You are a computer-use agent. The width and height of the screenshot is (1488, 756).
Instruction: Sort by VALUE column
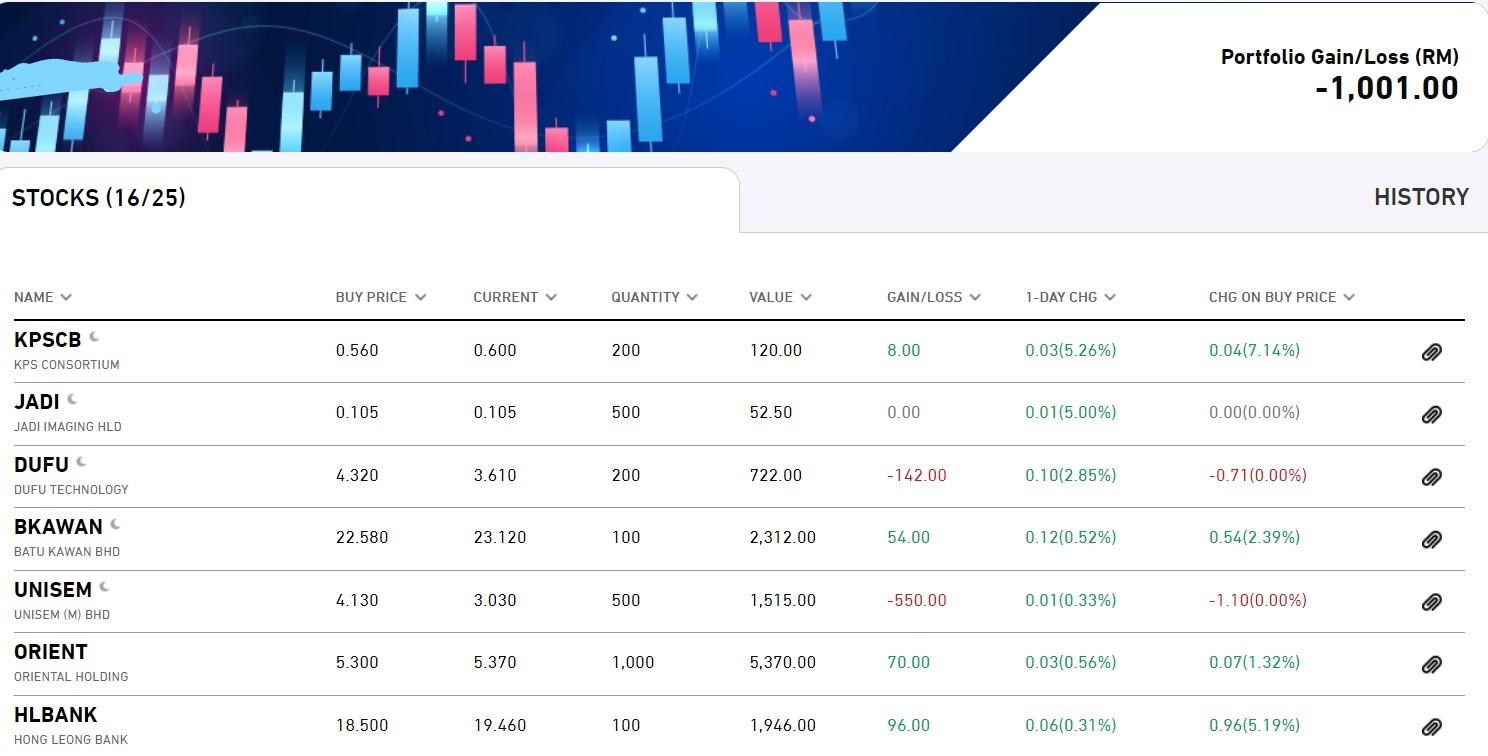tap(780, 297)
